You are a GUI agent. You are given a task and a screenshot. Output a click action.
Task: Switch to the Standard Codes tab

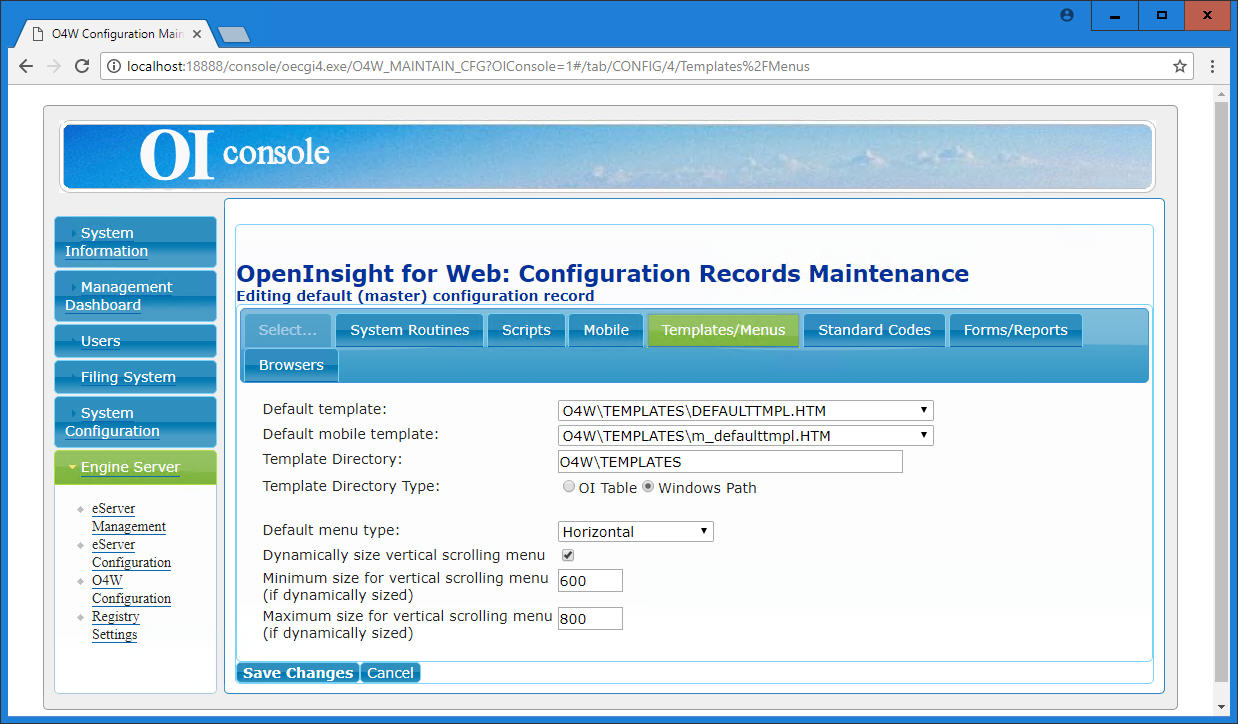875,330
